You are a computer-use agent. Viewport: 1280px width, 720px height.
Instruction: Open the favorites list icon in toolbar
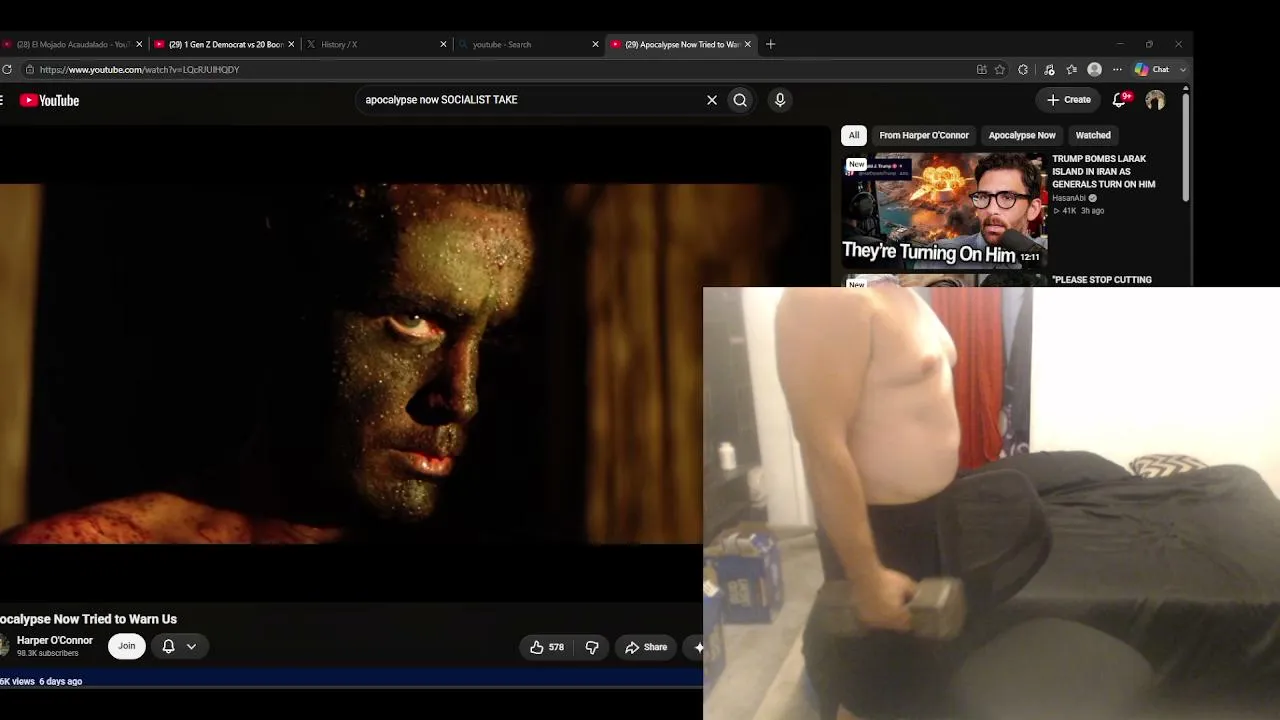1072,70
